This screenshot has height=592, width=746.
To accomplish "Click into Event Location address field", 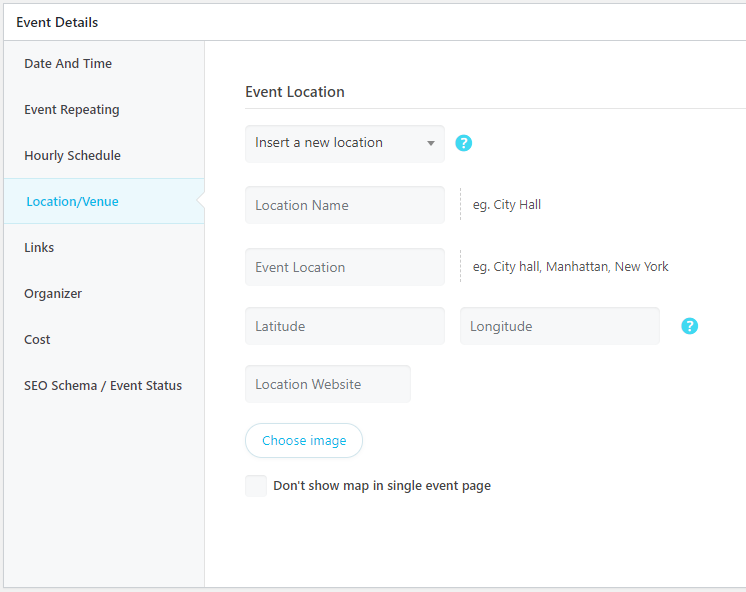I will 345,267.
